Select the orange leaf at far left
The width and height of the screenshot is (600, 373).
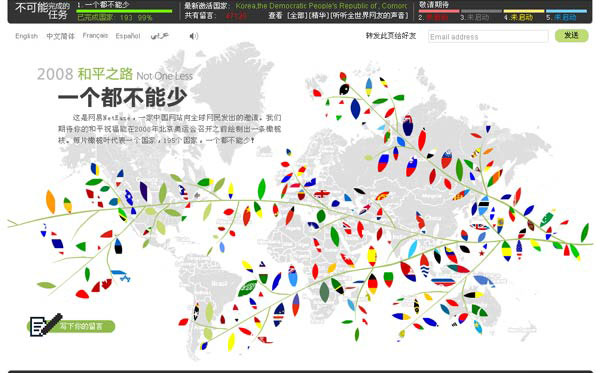click(x=51, y=202)
